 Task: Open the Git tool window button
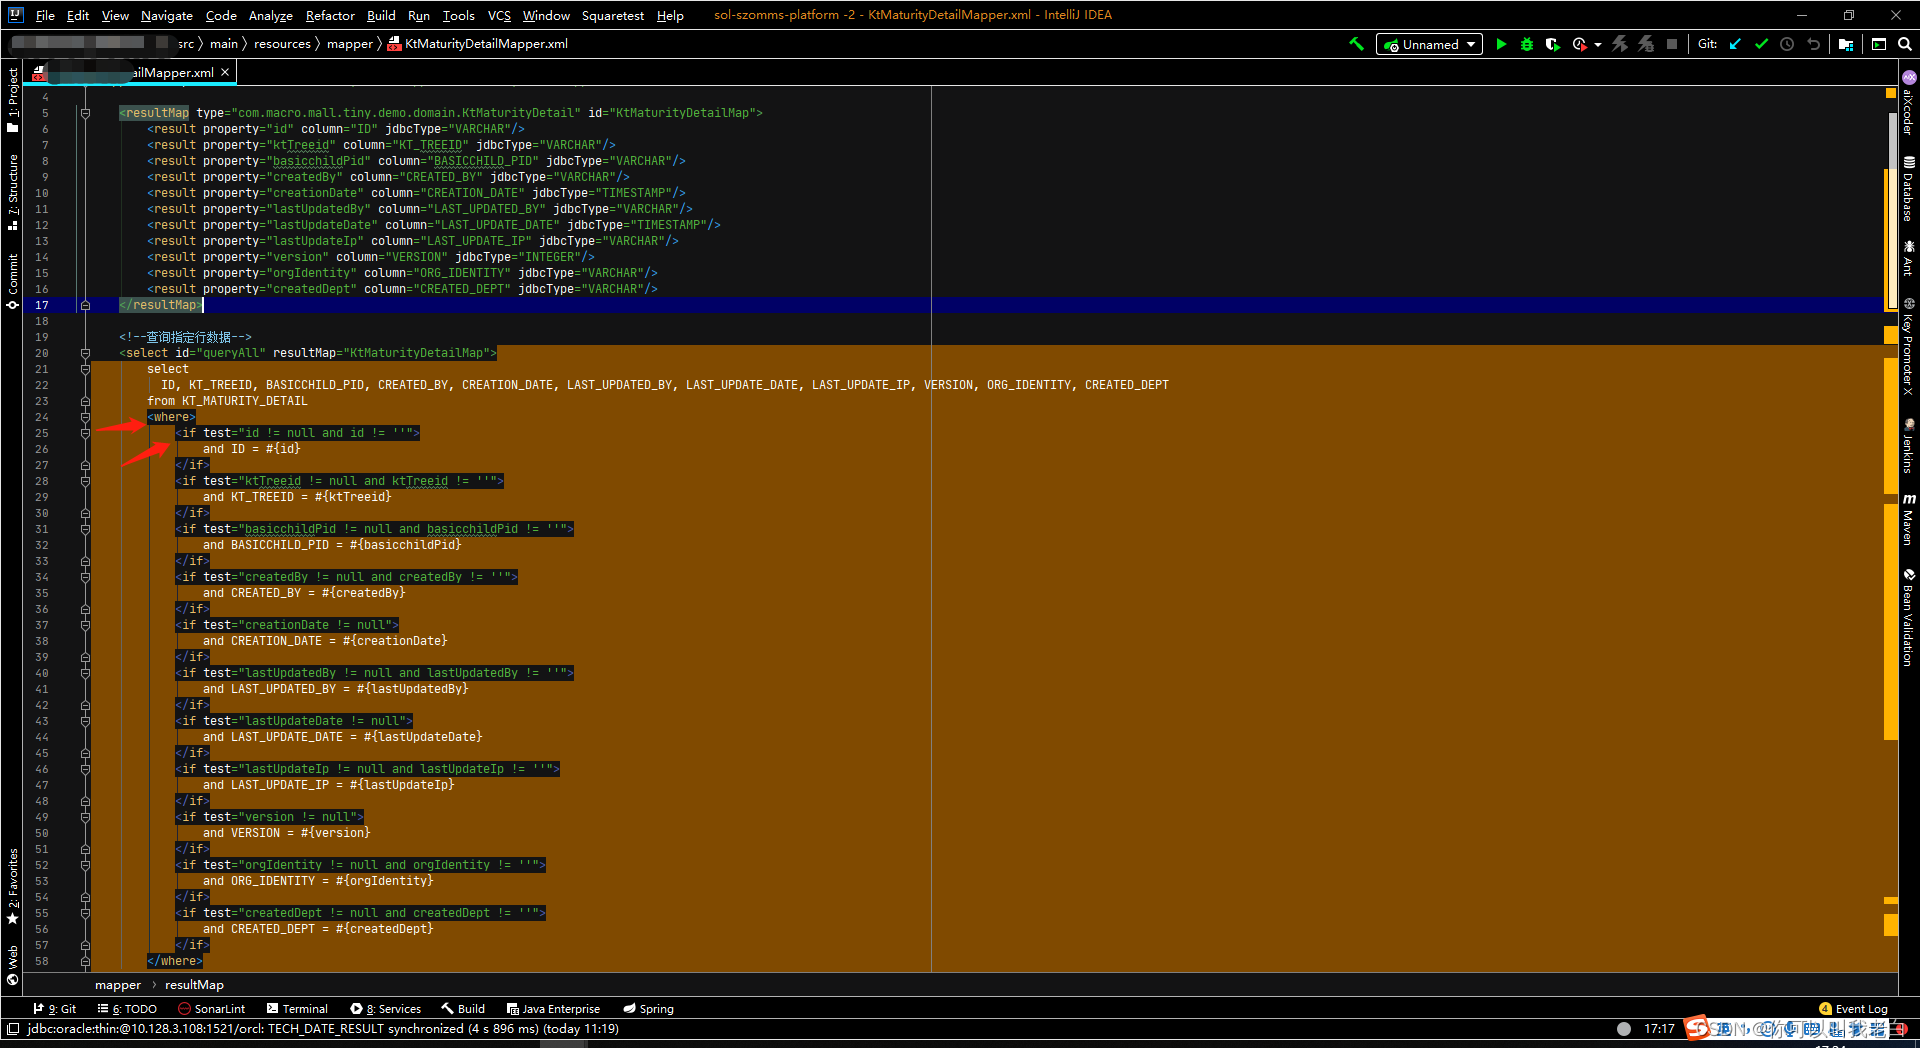tap(55, 1008)
